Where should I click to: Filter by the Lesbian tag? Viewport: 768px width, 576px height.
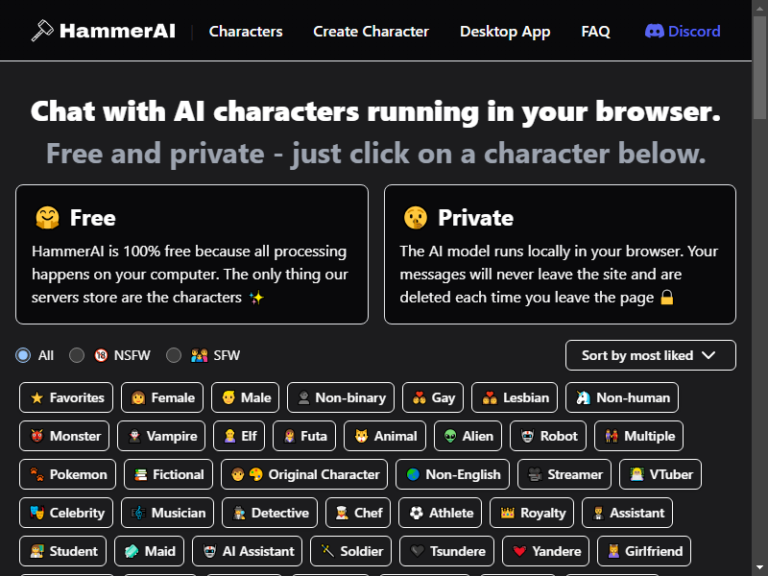[x=514, y=398]
